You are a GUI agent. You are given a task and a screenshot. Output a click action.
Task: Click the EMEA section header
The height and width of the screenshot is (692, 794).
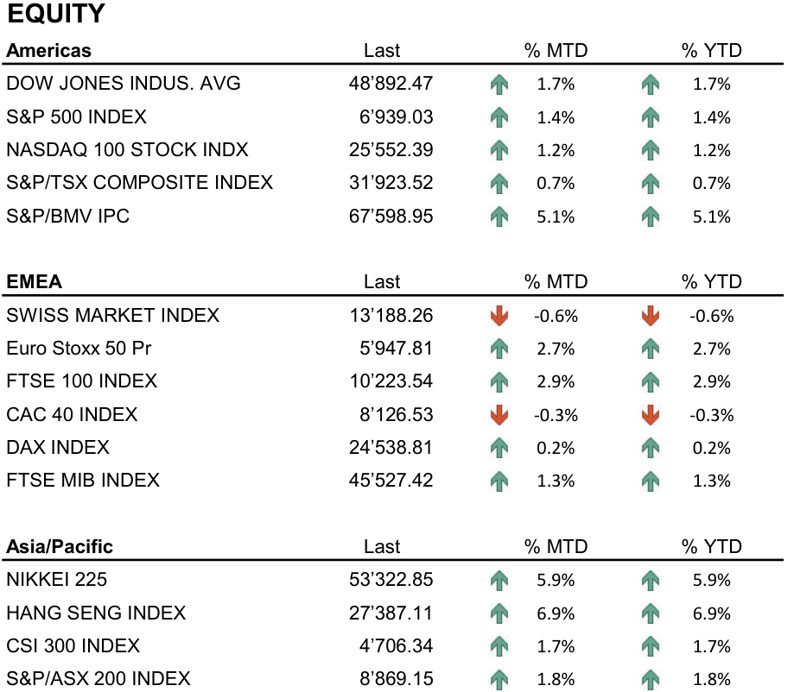point(34,282)
